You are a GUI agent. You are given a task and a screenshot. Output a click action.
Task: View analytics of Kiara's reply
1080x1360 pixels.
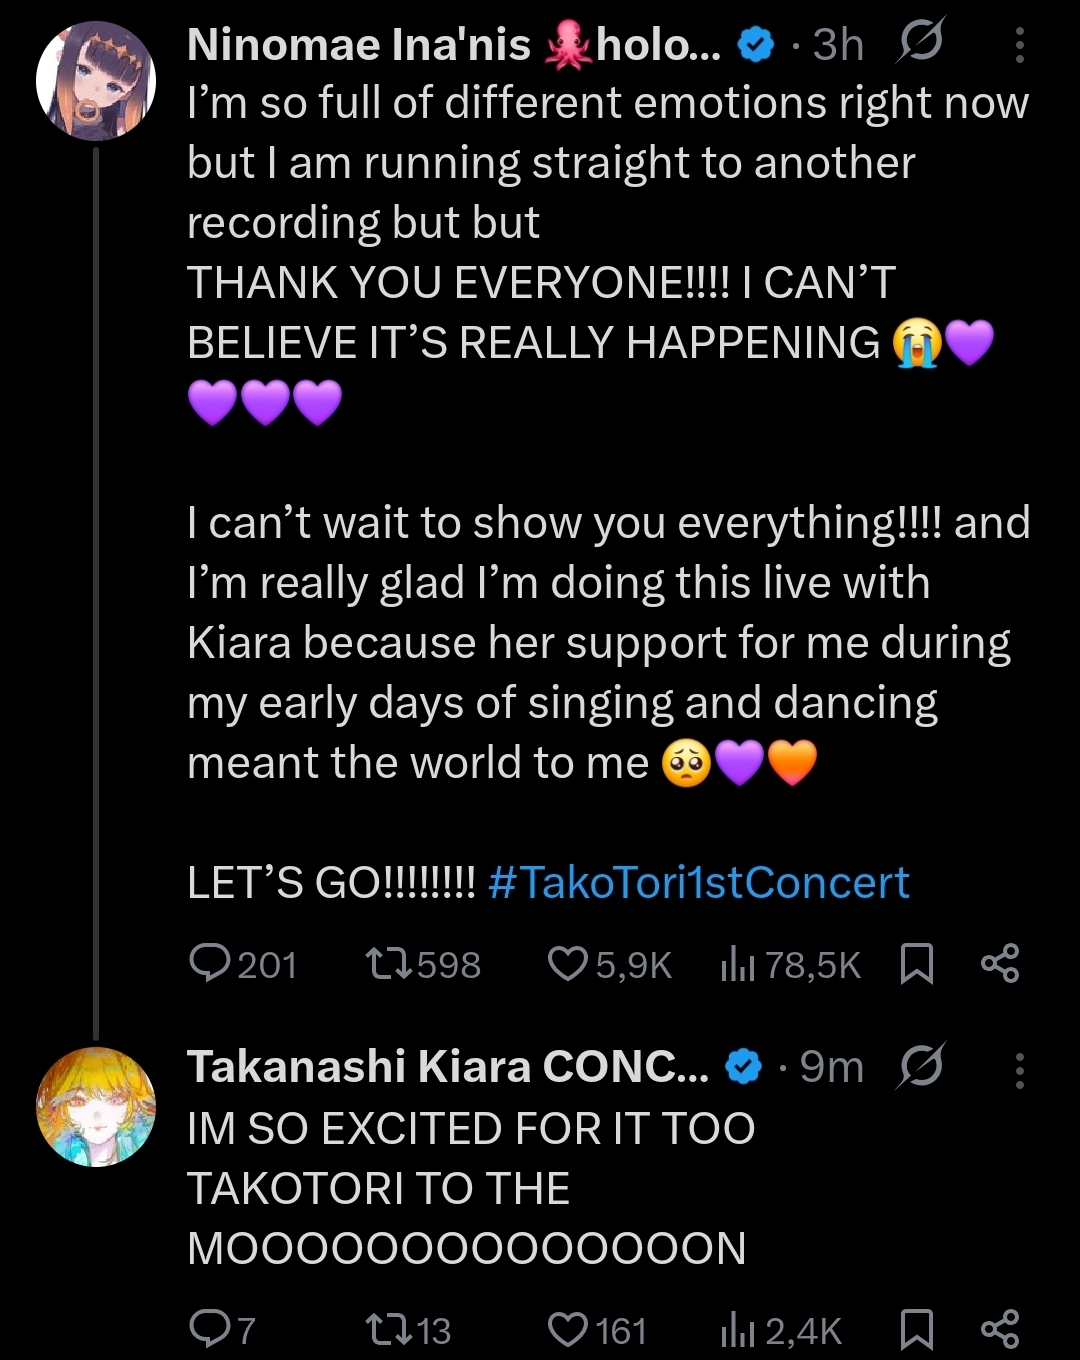[x=738, y=1330]
